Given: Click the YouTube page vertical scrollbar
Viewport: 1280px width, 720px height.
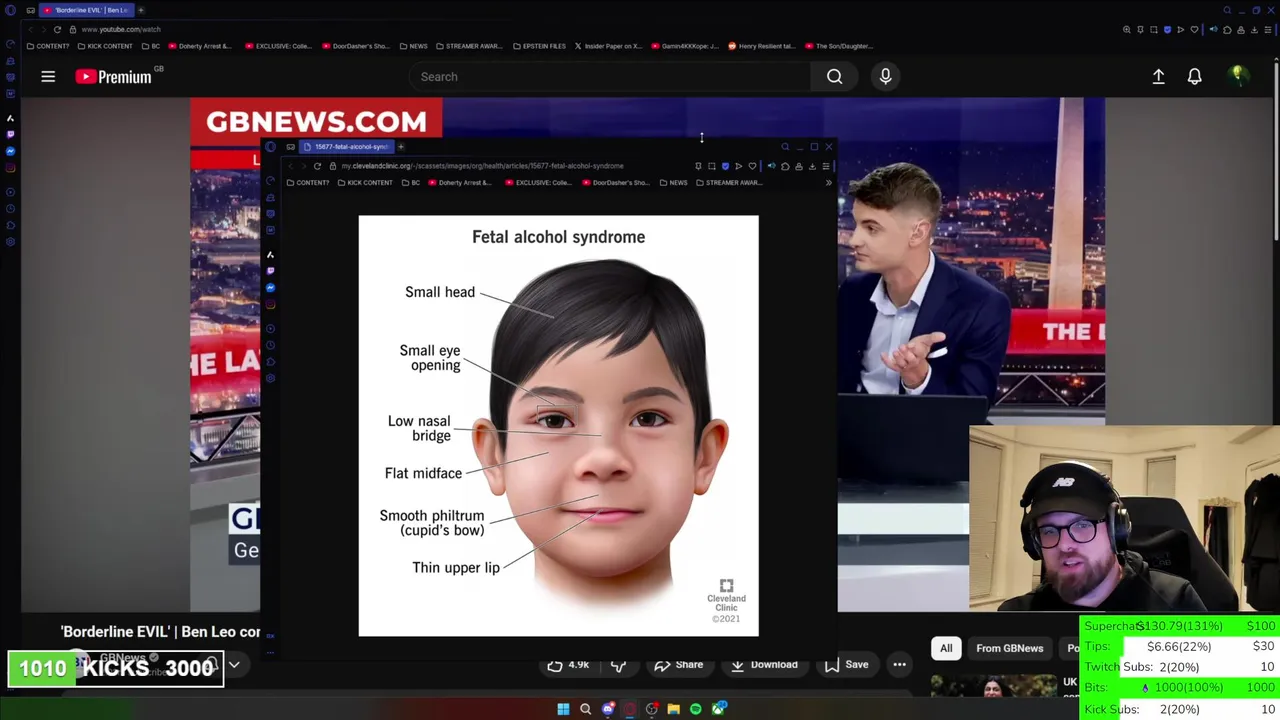Looking at the screenshot, I should [1276, 150].
